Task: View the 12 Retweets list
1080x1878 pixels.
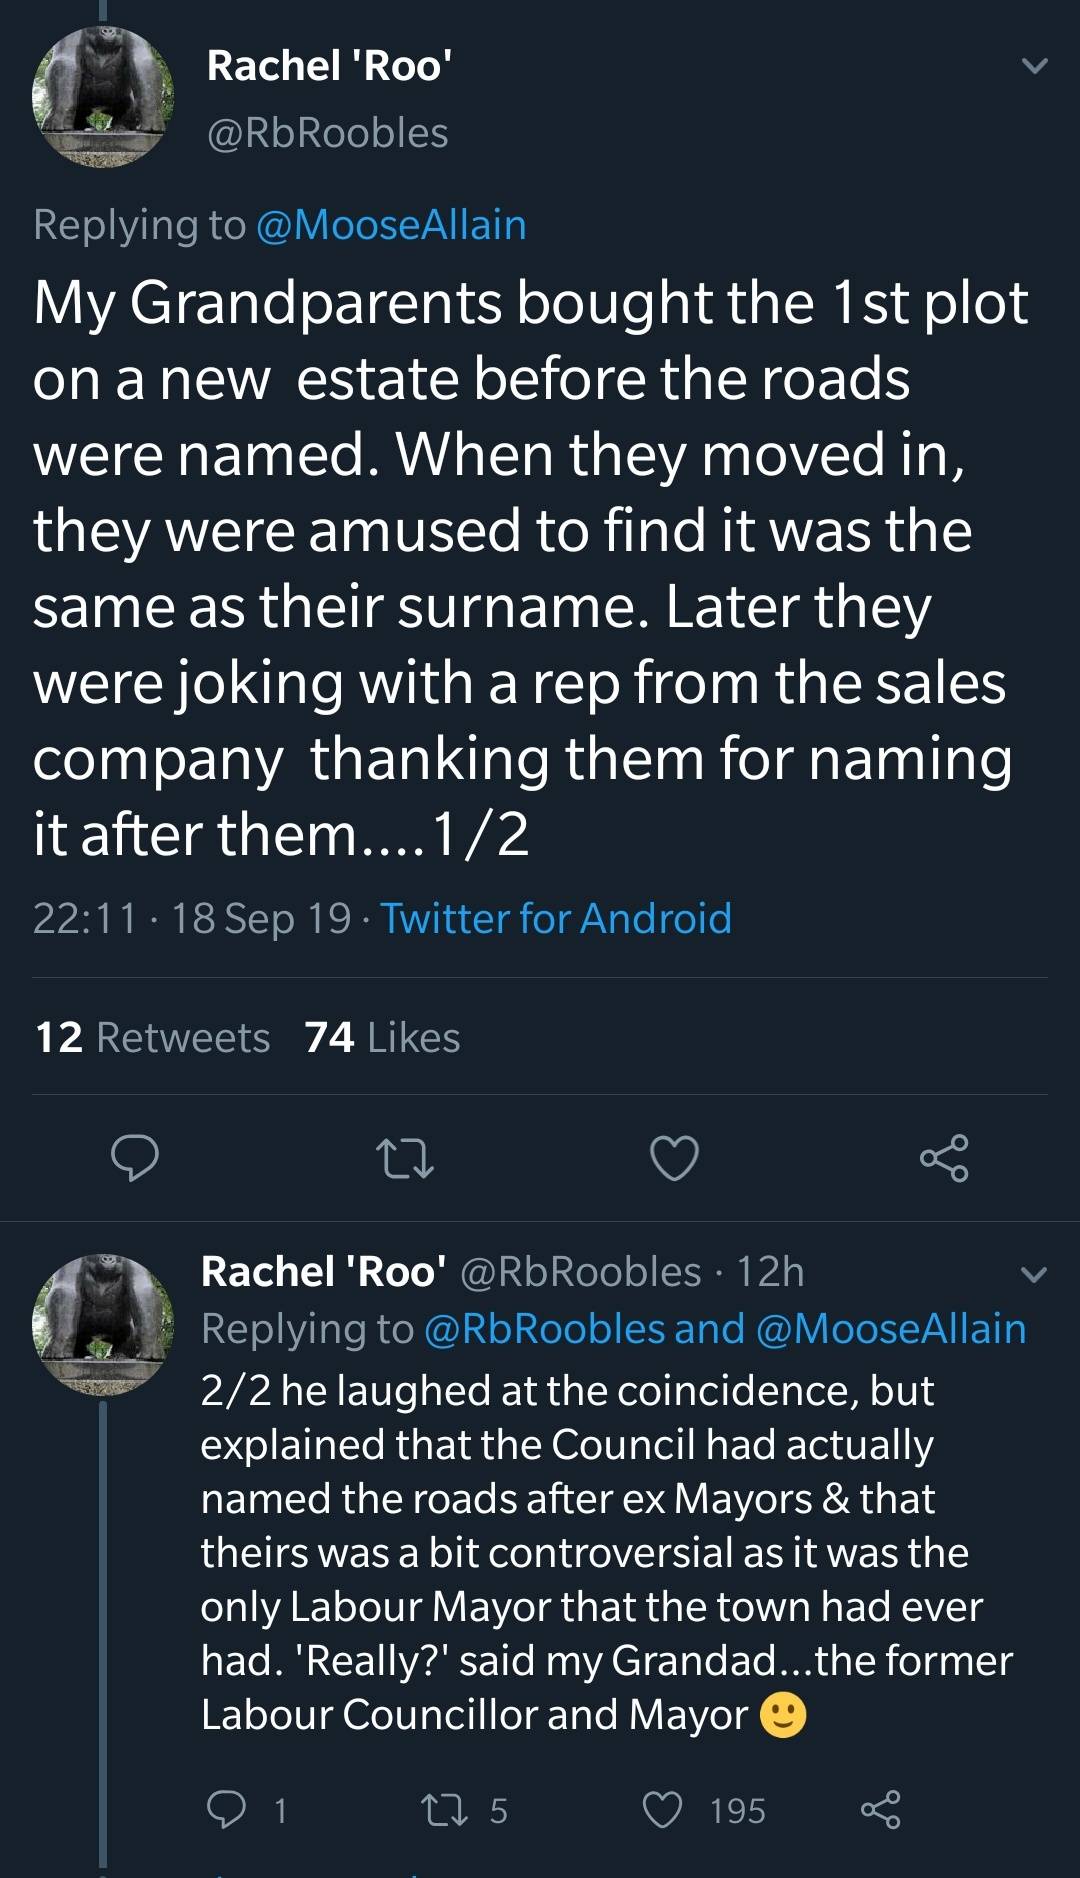Action: [x=152, y=1038]
